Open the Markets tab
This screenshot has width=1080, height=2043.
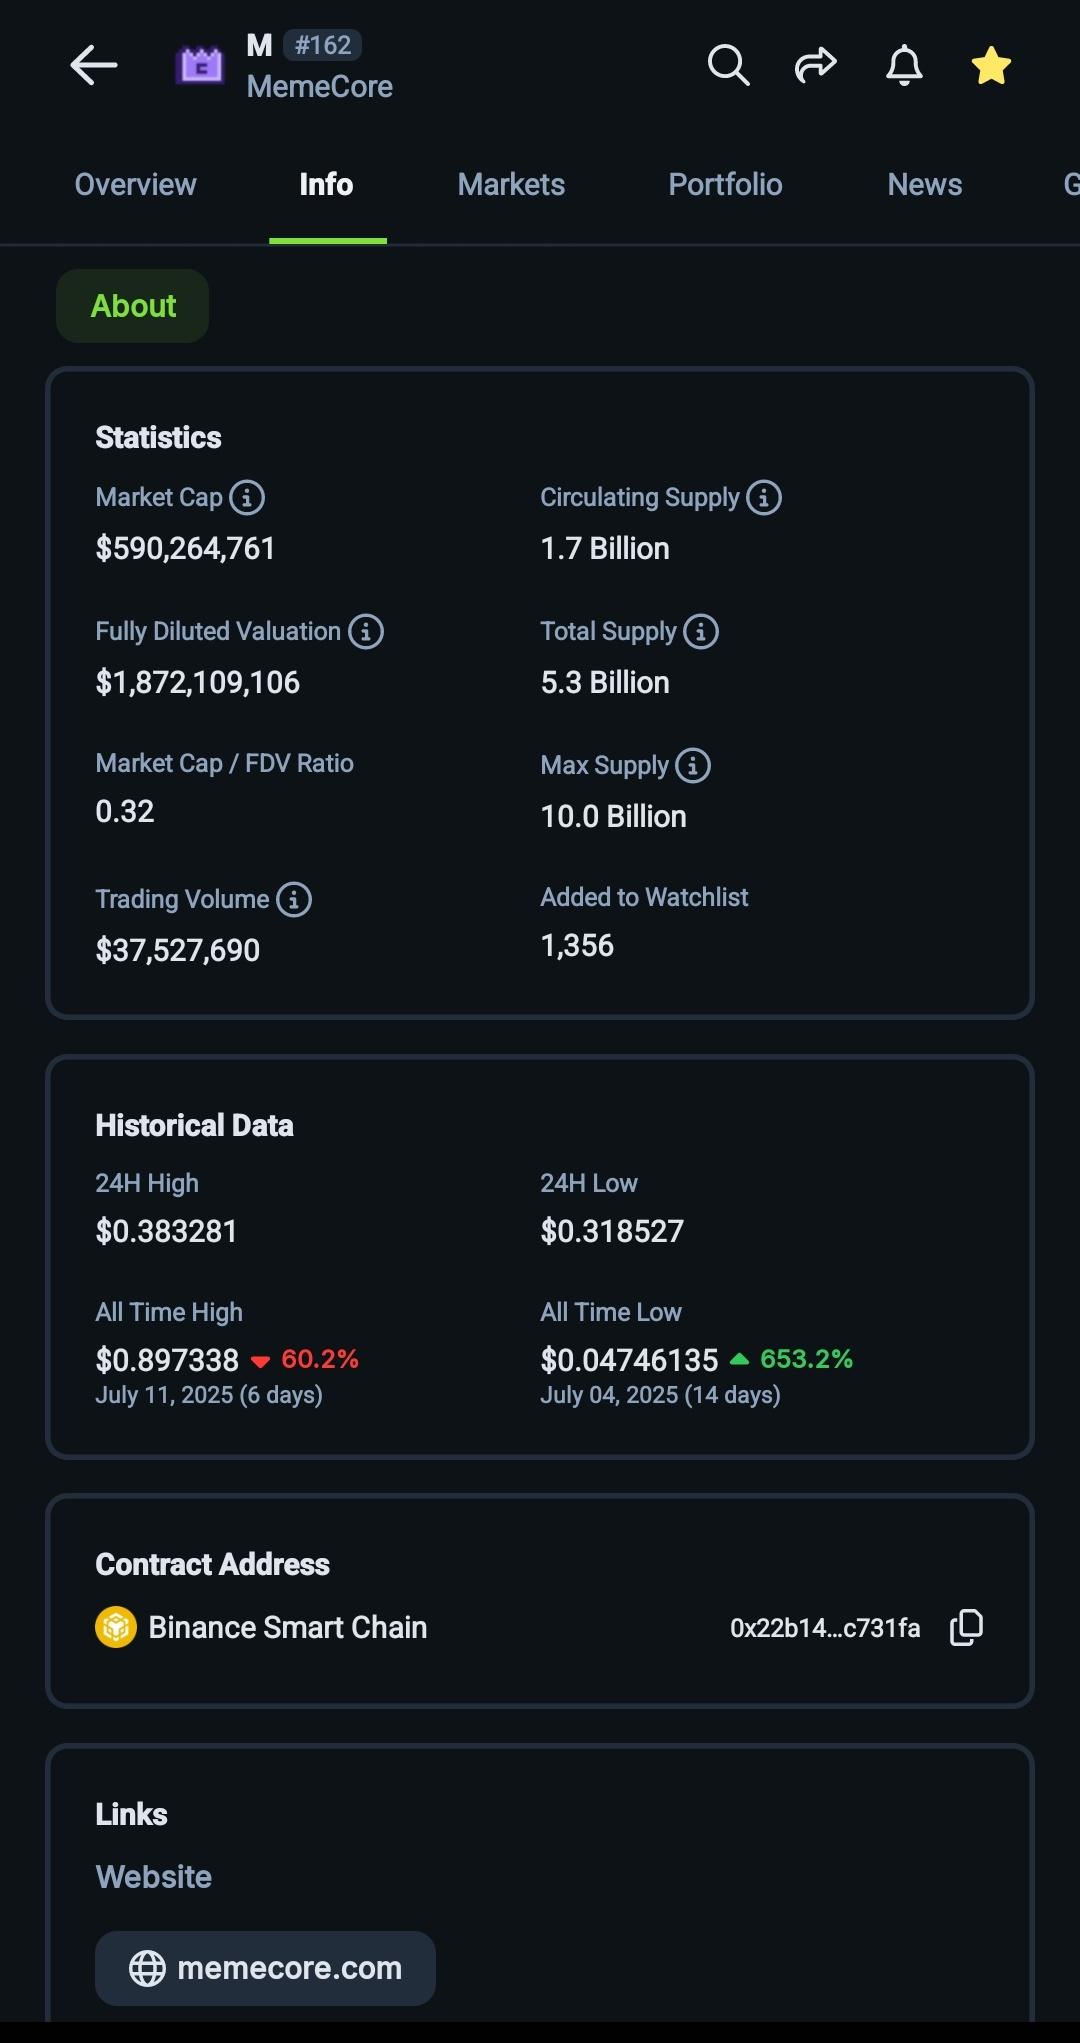511,185
